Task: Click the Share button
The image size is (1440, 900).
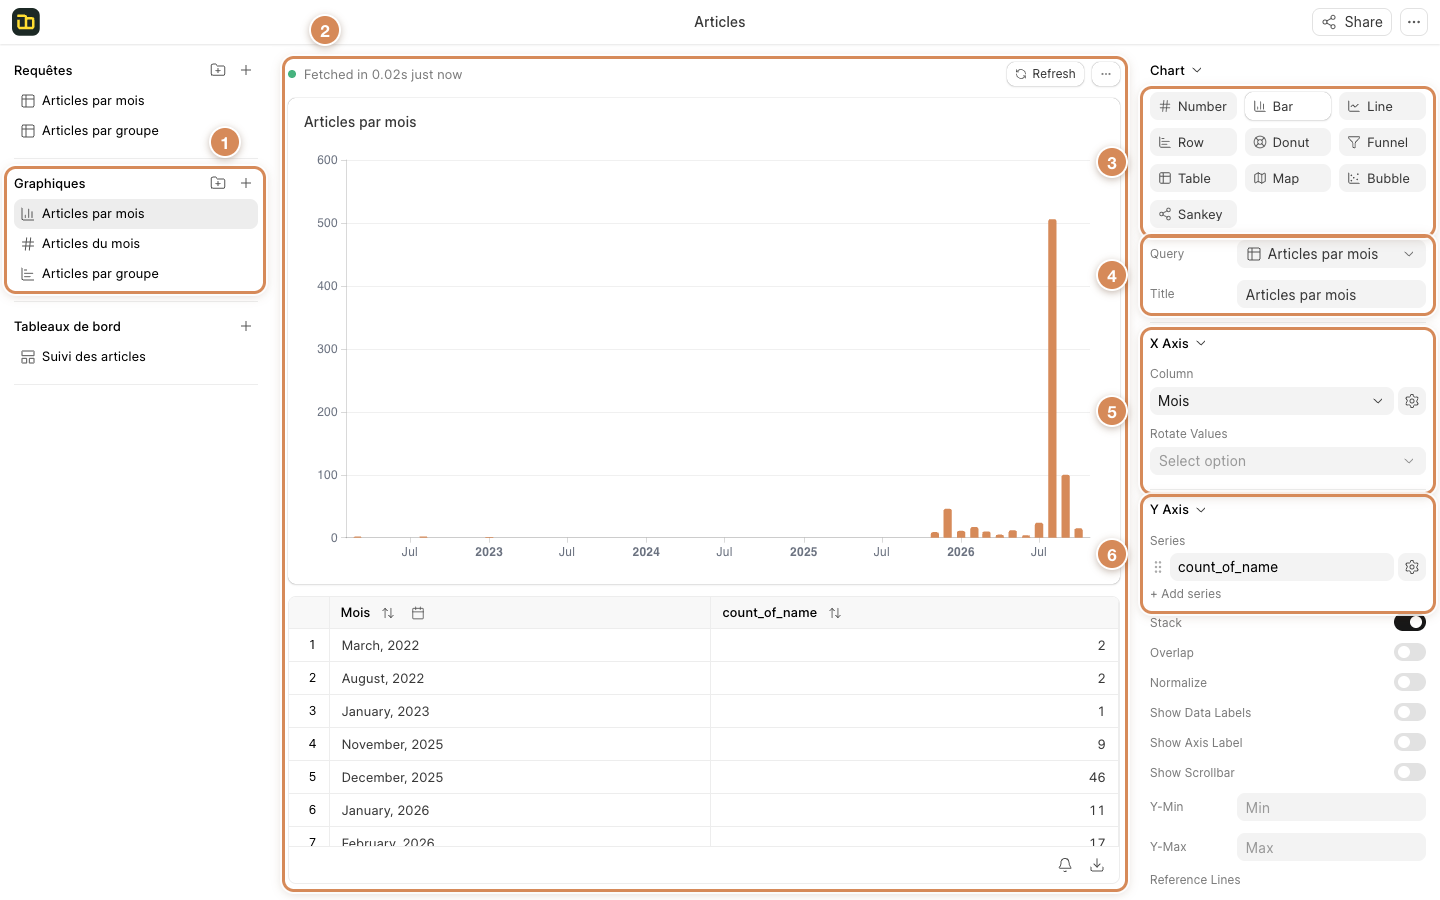Action: [1352, 22]
